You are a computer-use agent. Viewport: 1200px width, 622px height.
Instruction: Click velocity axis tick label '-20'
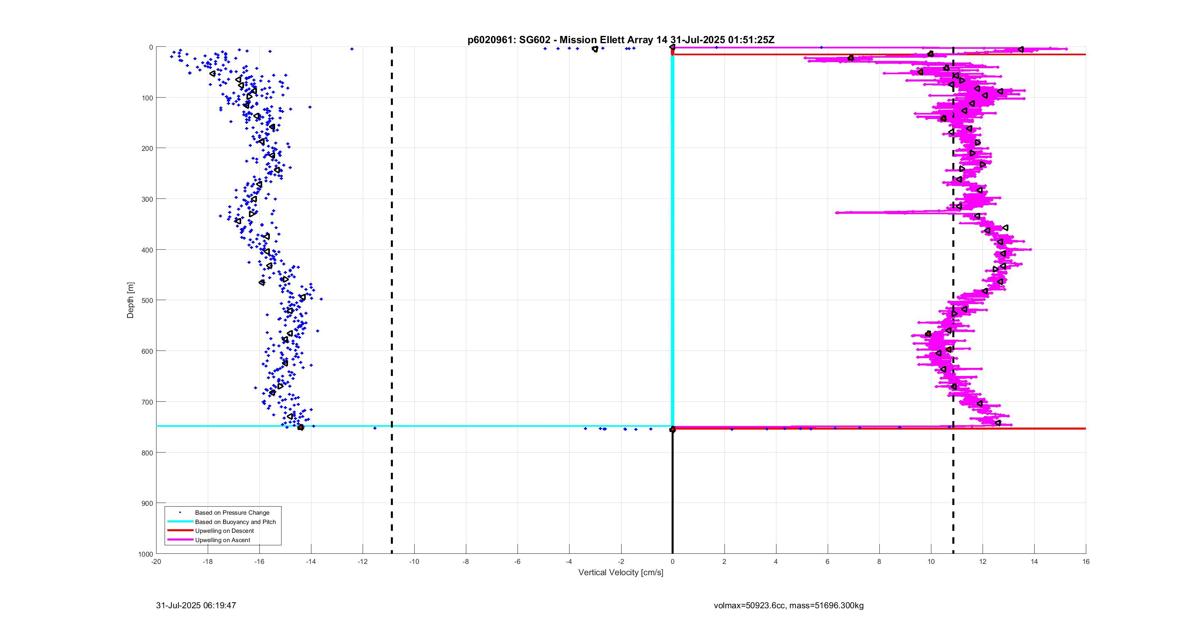(x=156, y=561)
